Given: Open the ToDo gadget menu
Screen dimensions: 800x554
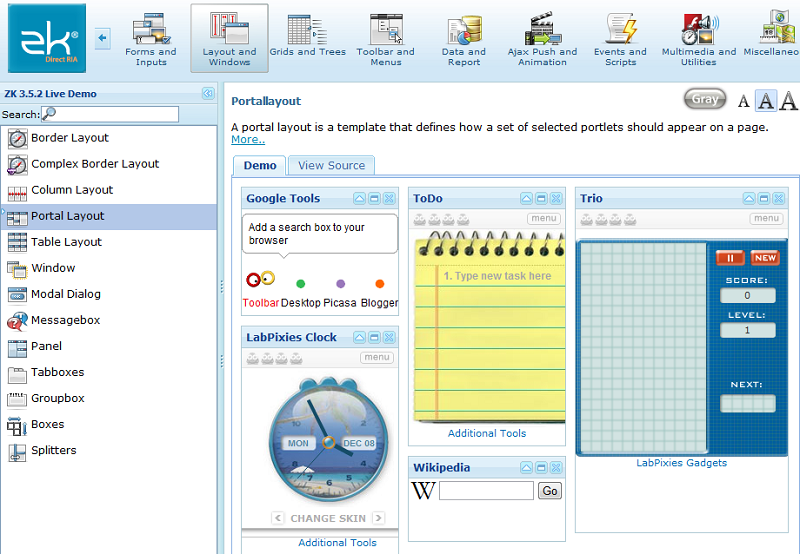Looking at the screenshot, I should click(544, 218).
